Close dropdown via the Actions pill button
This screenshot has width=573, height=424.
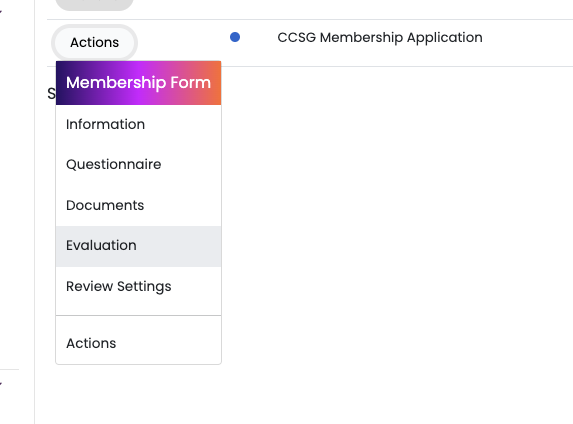click(94, 42)
